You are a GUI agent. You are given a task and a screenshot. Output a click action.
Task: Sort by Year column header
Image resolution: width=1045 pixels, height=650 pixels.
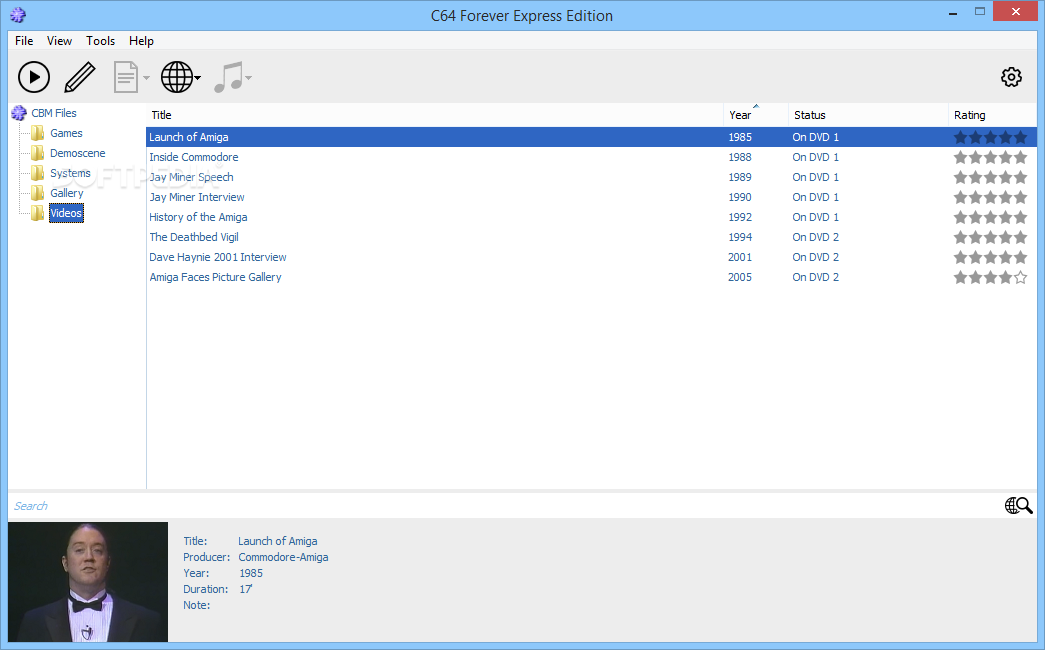[x=756, y=115]
